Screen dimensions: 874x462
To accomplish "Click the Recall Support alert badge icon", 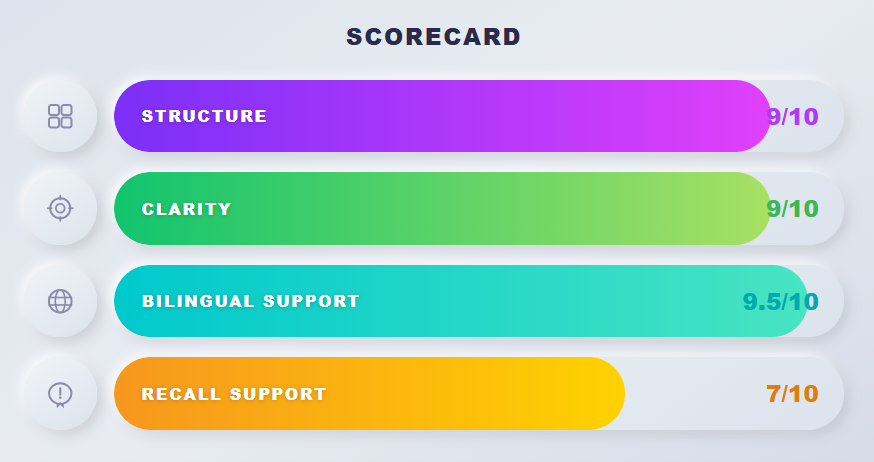I will click(60, 394).
